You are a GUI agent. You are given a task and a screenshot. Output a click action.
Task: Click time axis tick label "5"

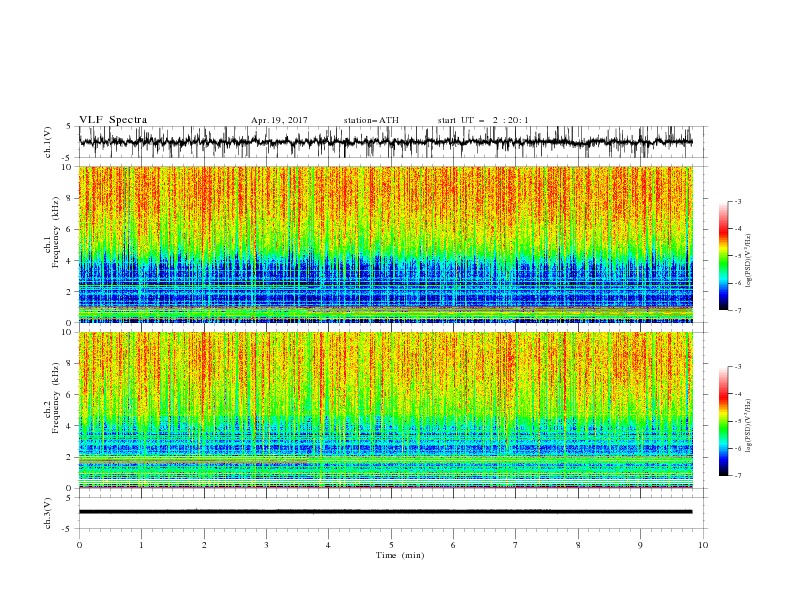click(391, 545)
